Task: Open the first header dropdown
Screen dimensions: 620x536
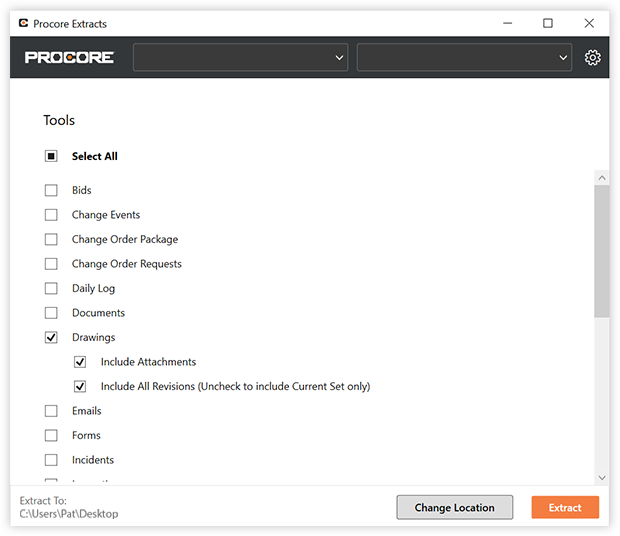Action: click(240, 58)
